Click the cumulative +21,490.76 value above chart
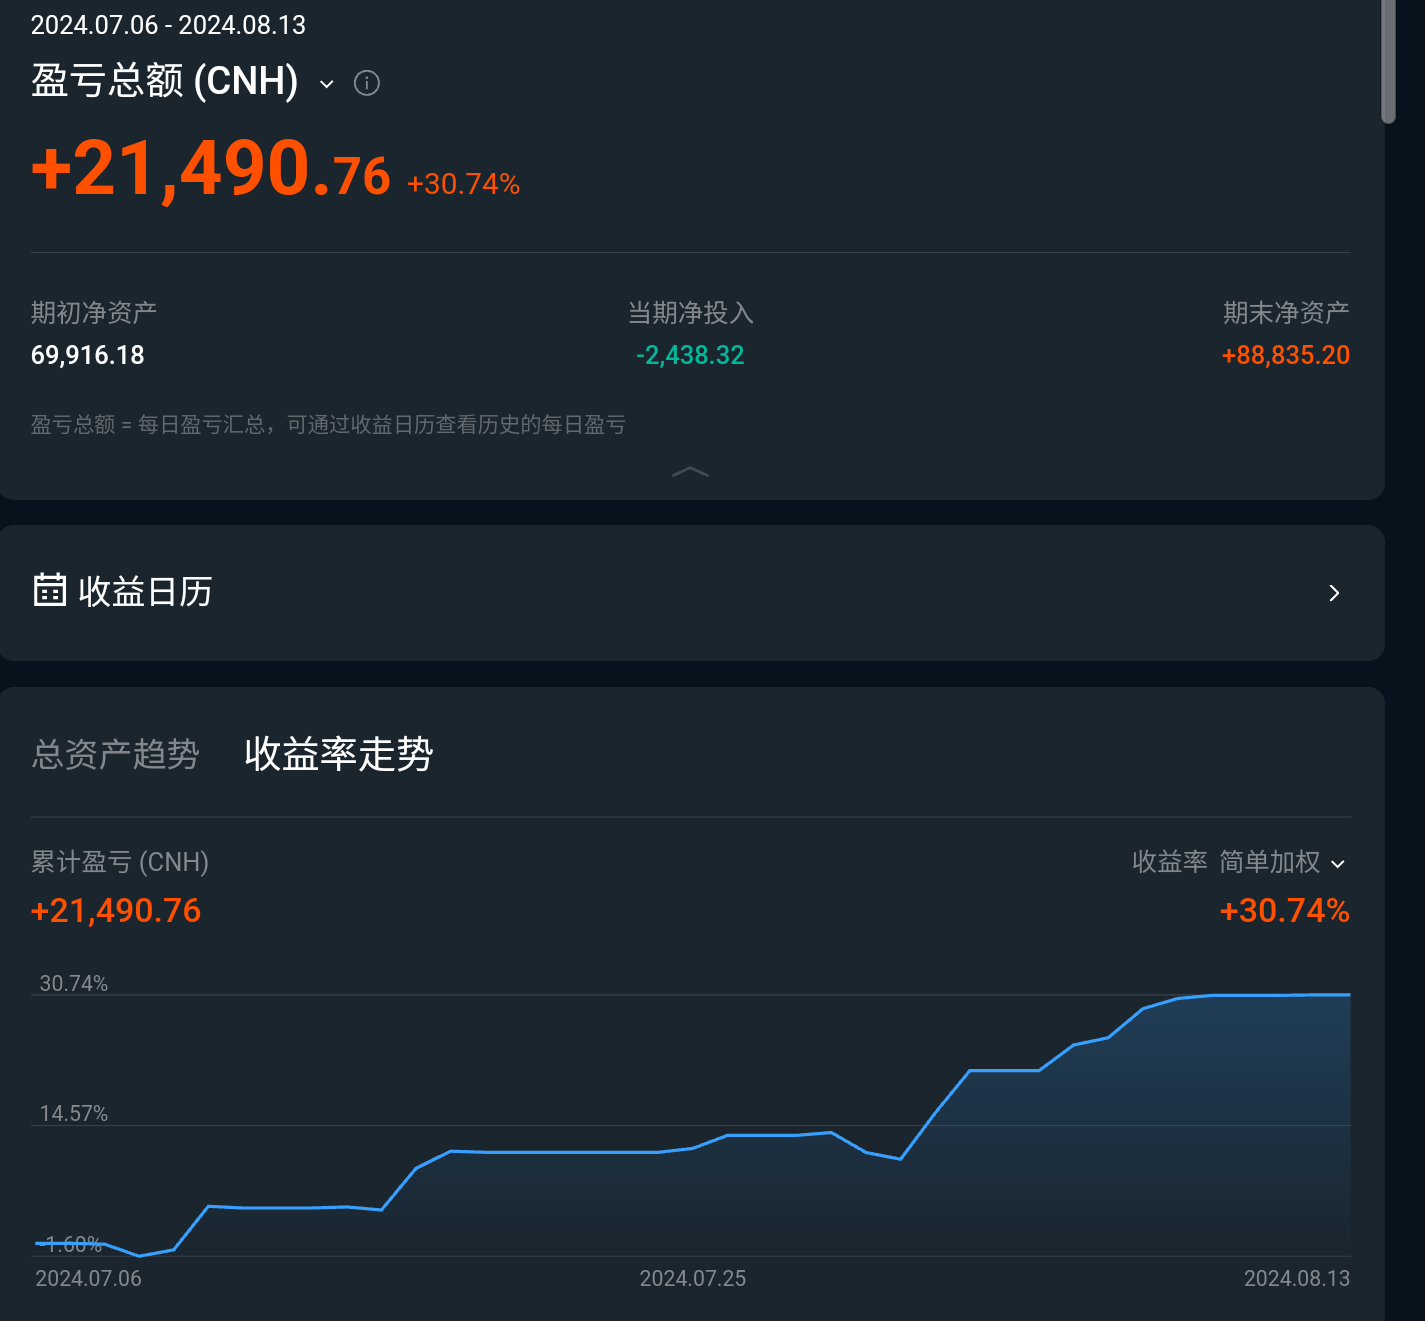 pos(116,911)
